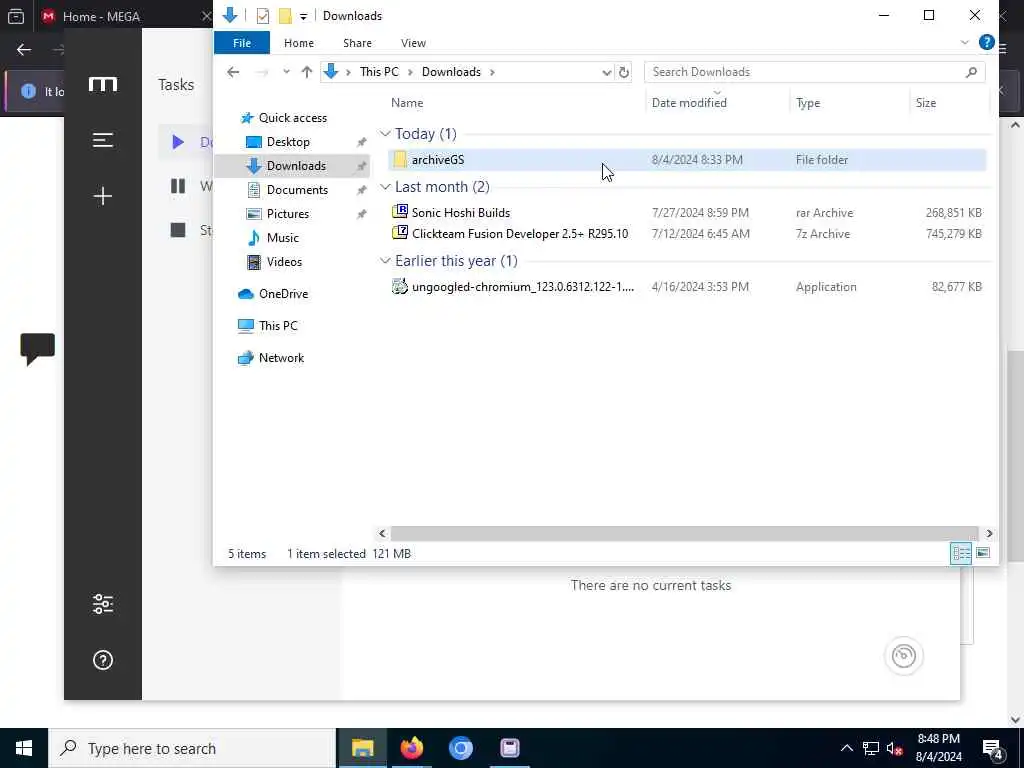Select Clickteam Fusion Developer 7z archive
Image resolution: width=1024 pixels, height=768 pixels.
(x=687, y=233)
